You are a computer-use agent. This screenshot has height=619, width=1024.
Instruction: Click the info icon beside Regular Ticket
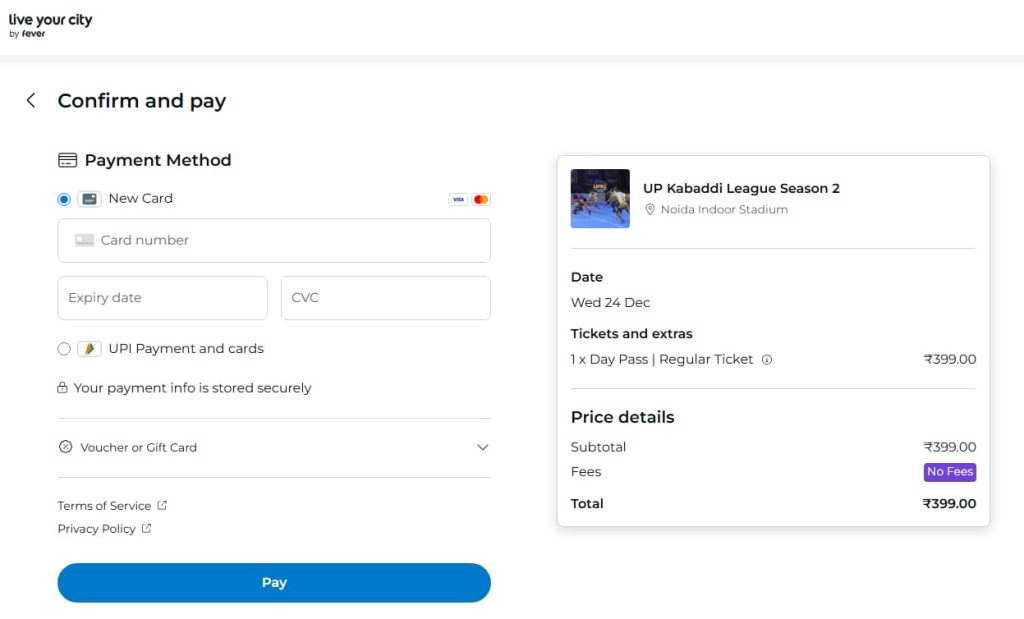pos(767,359)
